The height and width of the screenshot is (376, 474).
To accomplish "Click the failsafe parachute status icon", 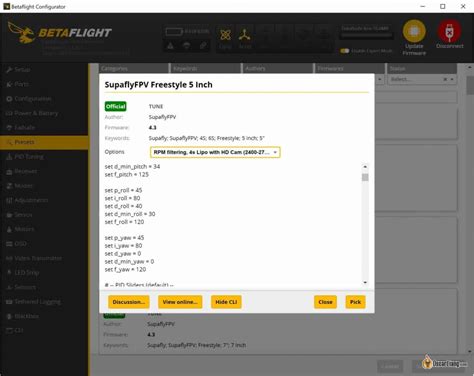I will [187, 46].
